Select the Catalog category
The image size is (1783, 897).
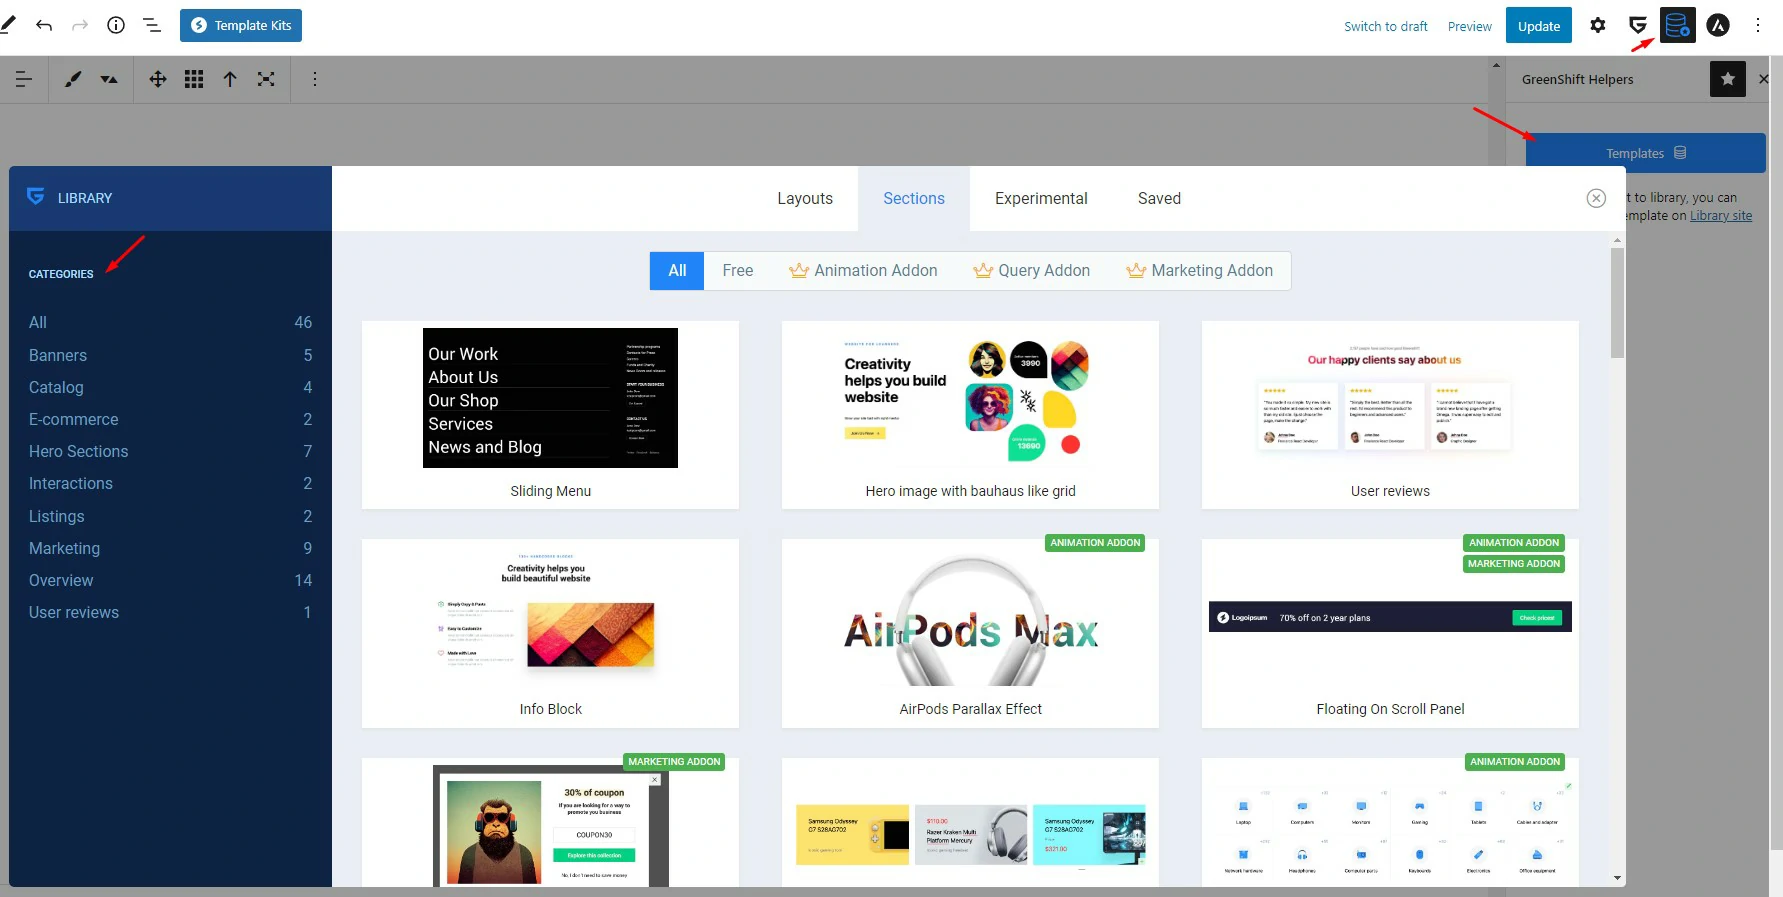(170, 387)
